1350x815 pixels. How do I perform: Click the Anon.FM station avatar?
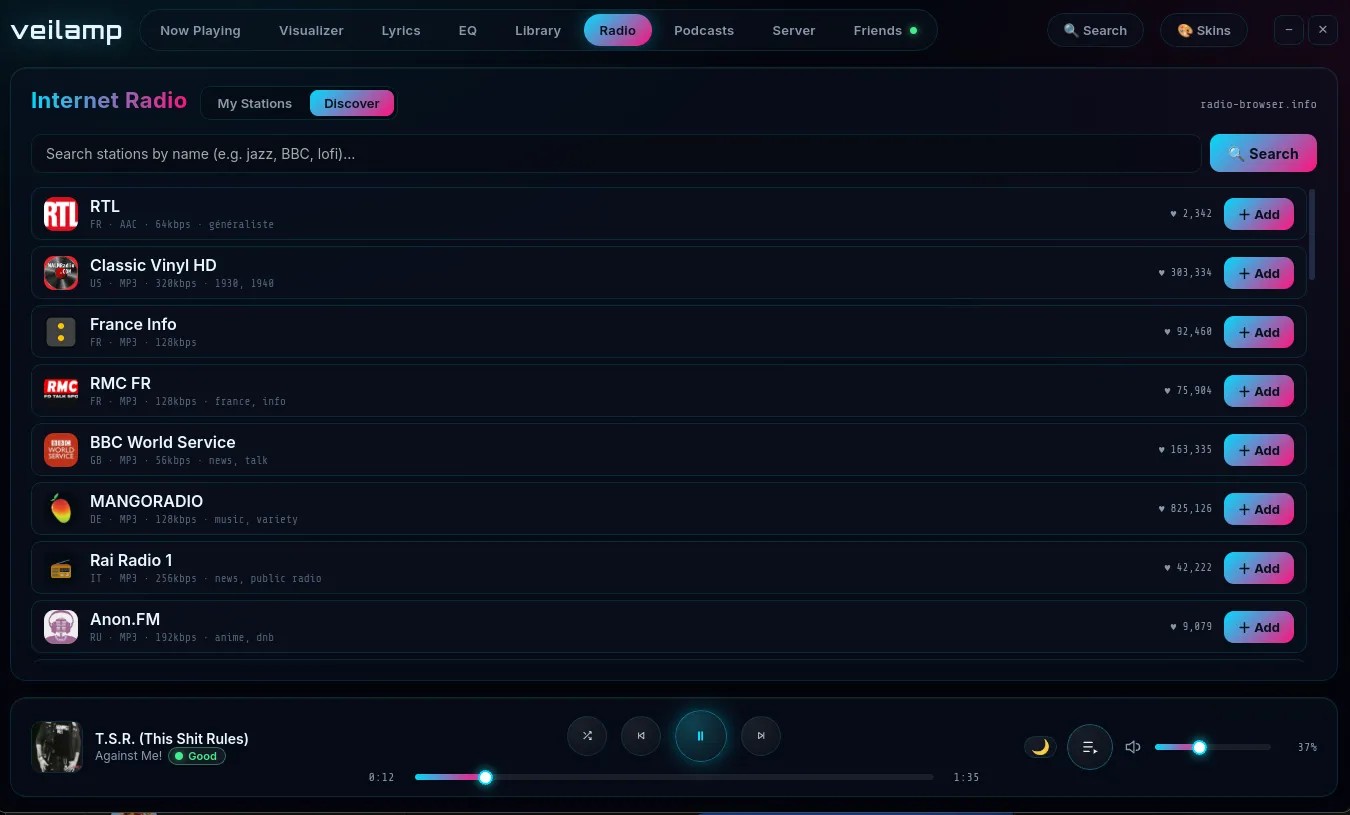coord(61,627)
